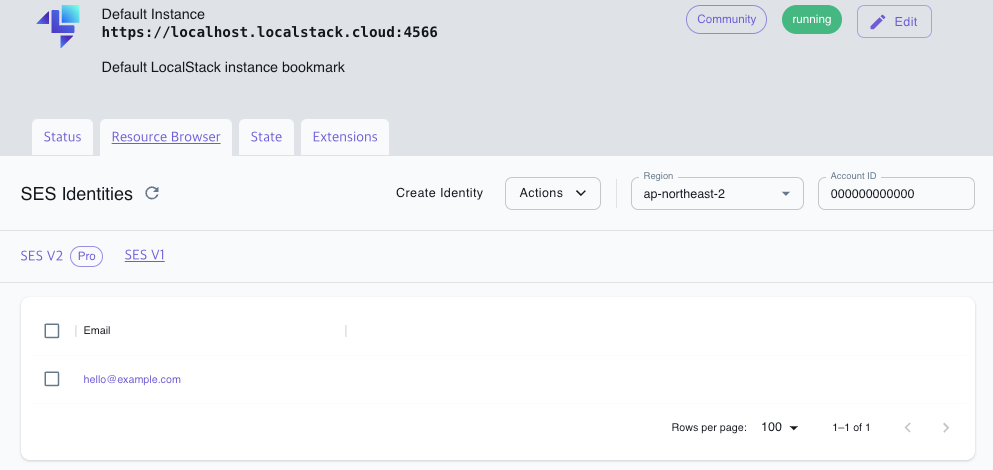The height and width of the screenshot is (470, 993).
Task: Go to previous page arrow
Action: point(908,428)
